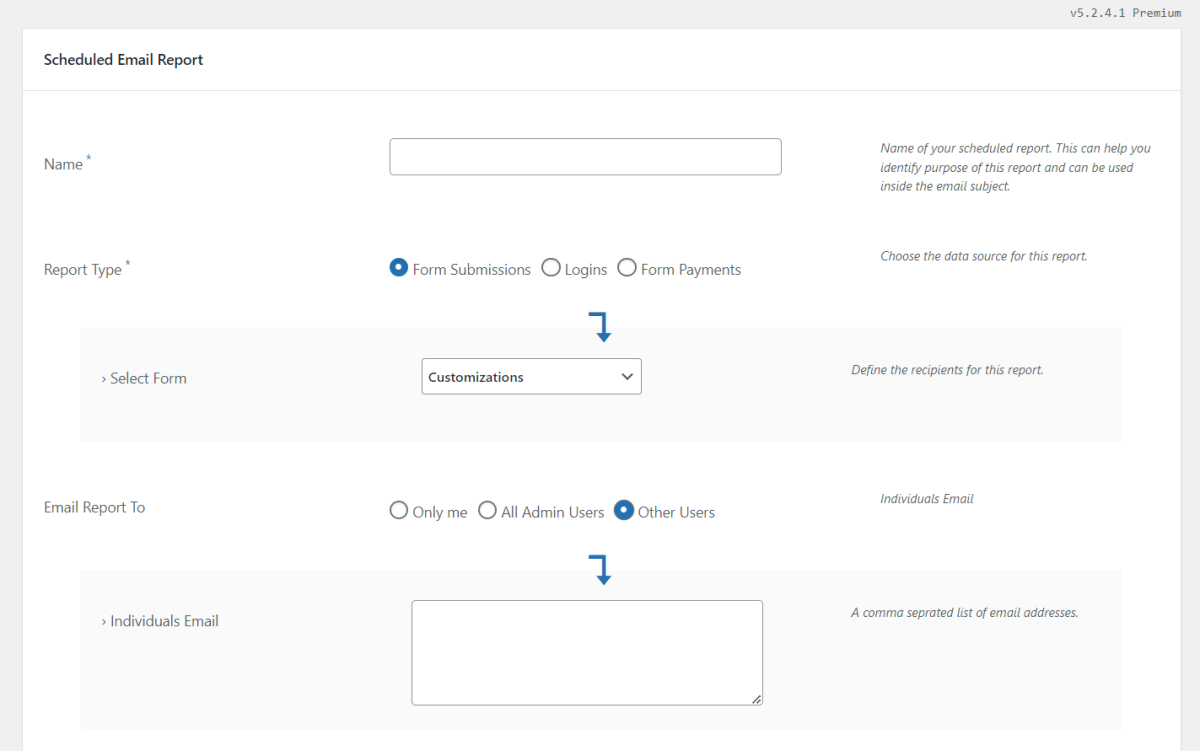The image size is (1200, 751).
Task: Select the Logins report type
Action: (551, 268)
